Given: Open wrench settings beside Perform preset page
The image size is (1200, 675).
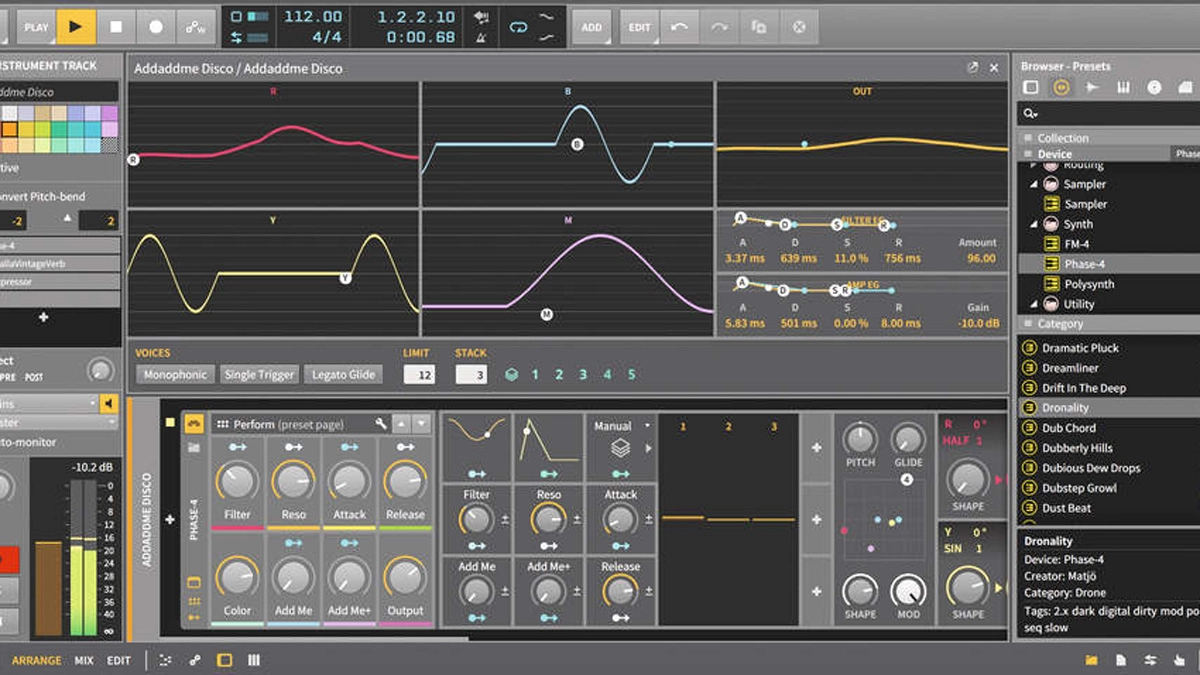Looking at the screenshot, I should pos(381,424).
